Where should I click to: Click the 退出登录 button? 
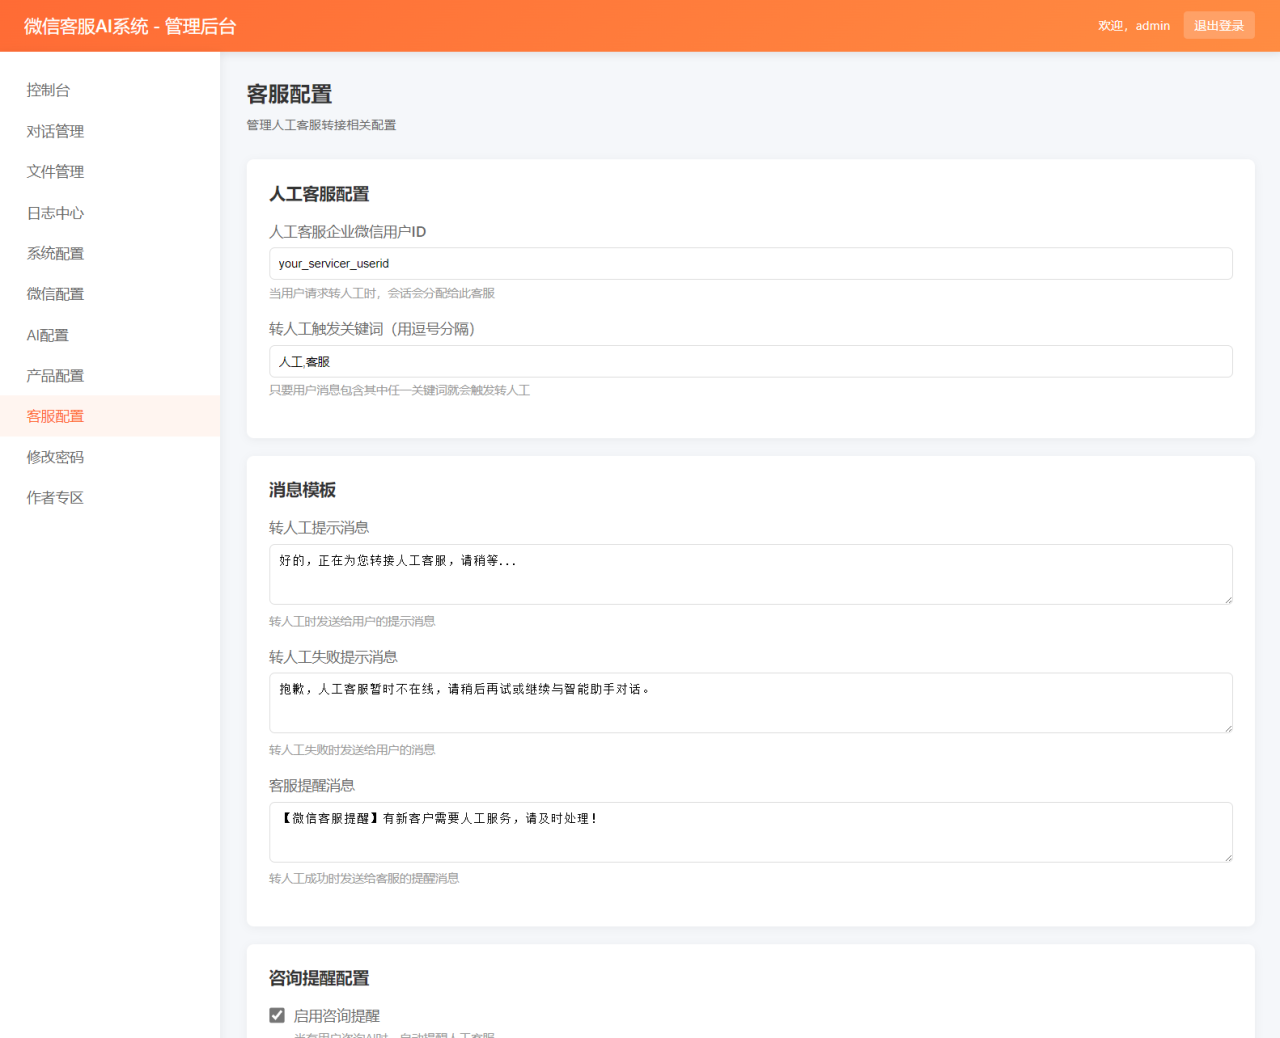1219,25
